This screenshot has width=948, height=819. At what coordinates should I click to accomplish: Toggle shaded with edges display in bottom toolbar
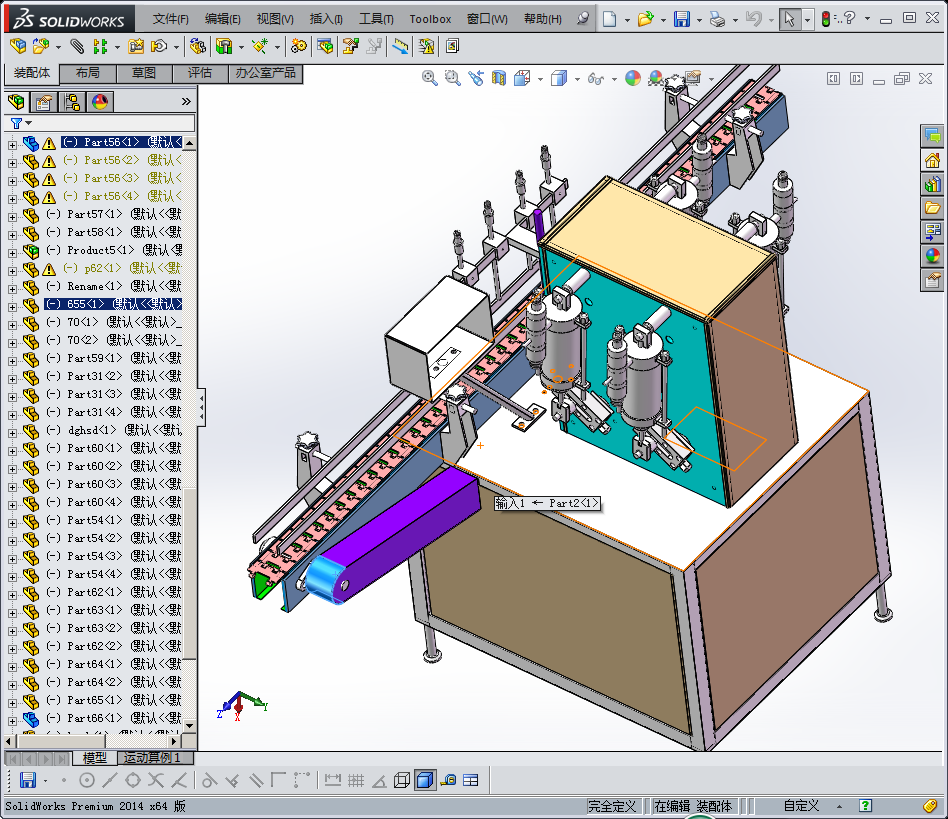[424, 780]
